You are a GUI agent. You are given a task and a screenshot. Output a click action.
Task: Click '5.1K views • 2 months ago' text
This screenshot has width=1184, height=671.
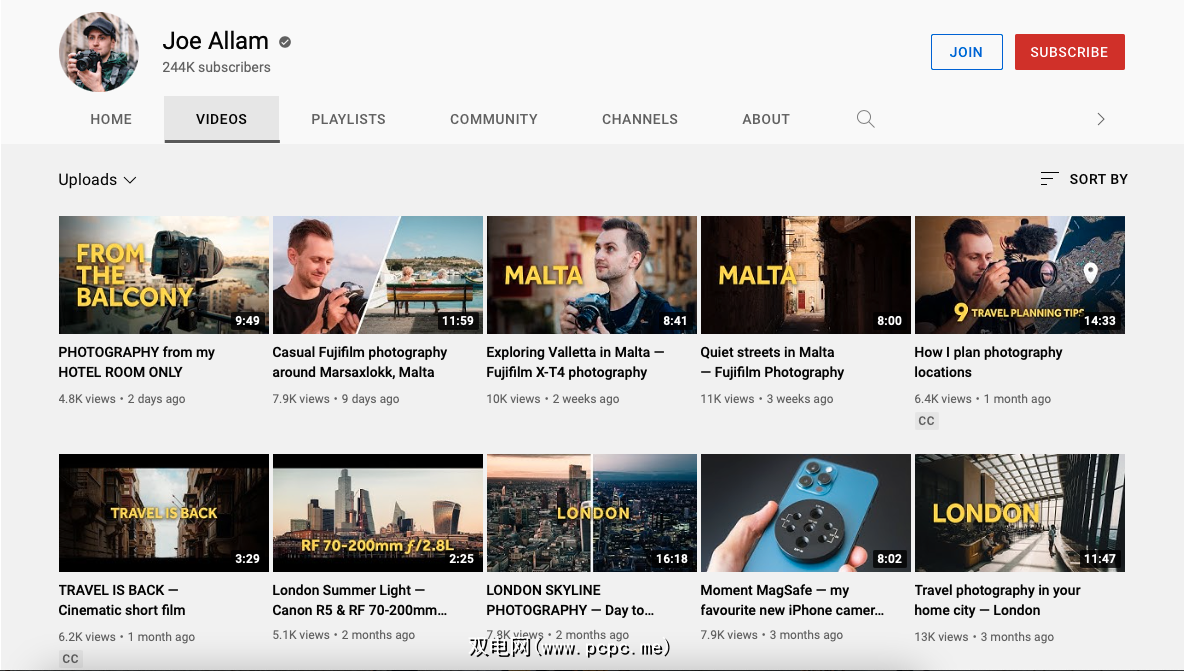click(344, 635)
